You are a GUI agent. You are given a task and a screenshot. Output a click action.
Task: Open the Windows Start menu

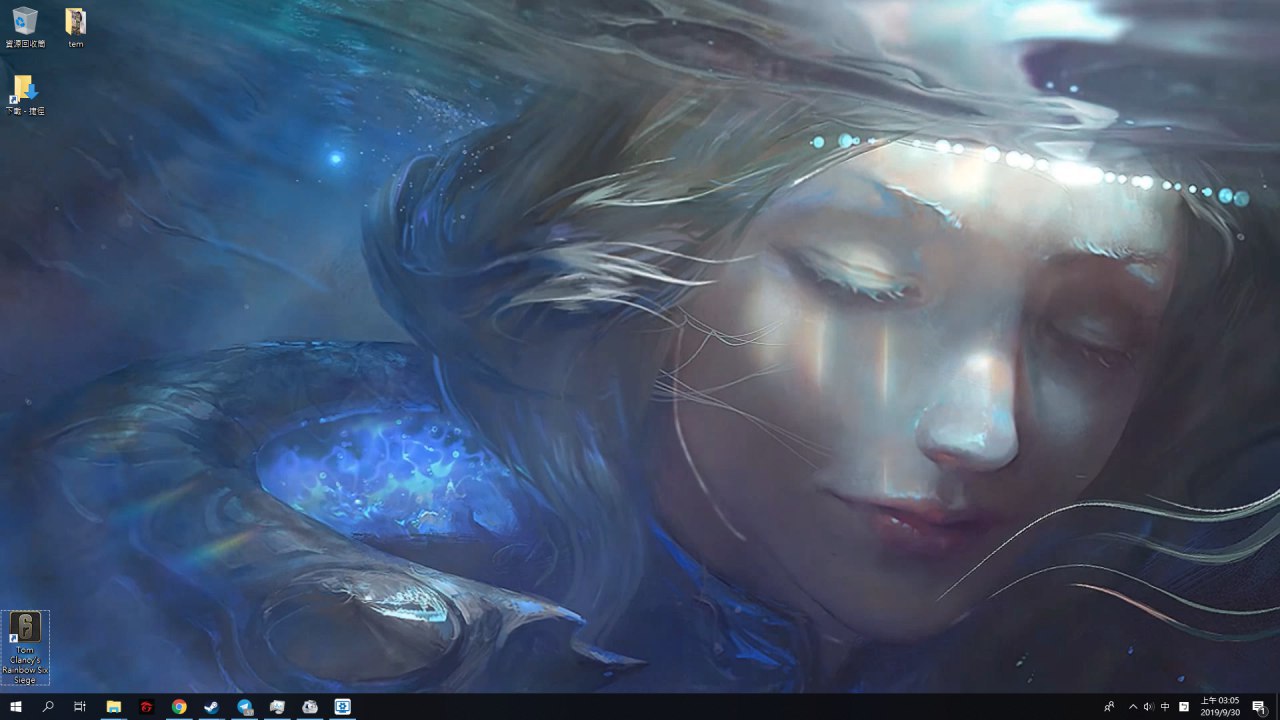pyautogui.click(x=16, y=707)
